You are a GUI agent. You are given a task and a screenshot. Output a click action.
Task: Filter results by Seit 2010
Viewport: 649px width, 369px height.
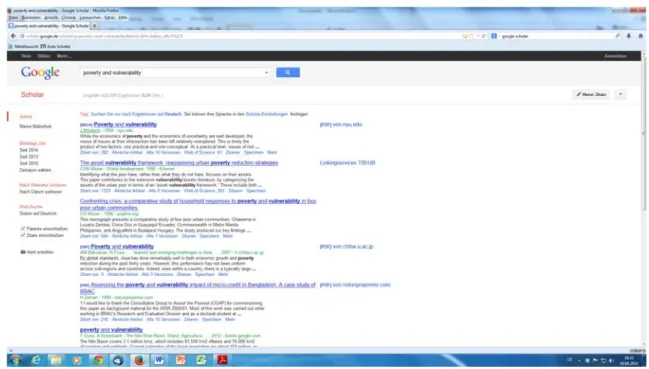pyautogui.click(x=29, y=163)
